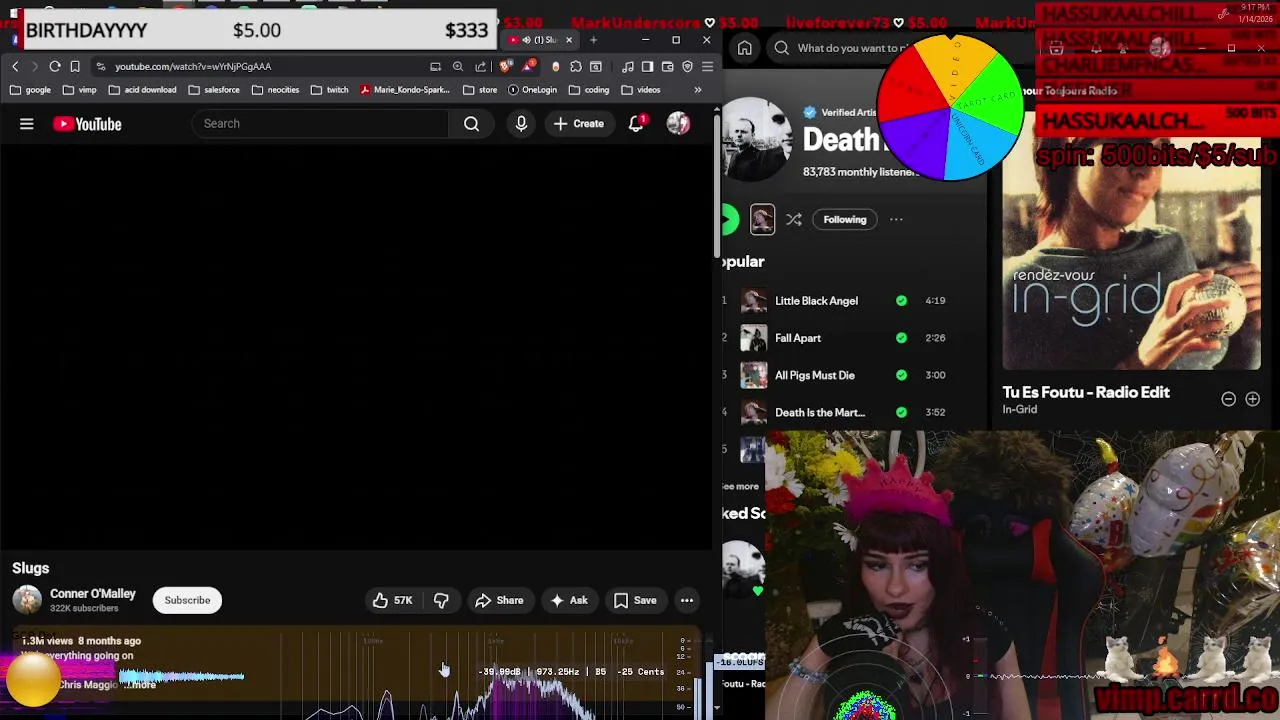Click the YouTube search magnifier button
Image resolution: width=1280 pixels, height=720 pixels.
(471, 124)
